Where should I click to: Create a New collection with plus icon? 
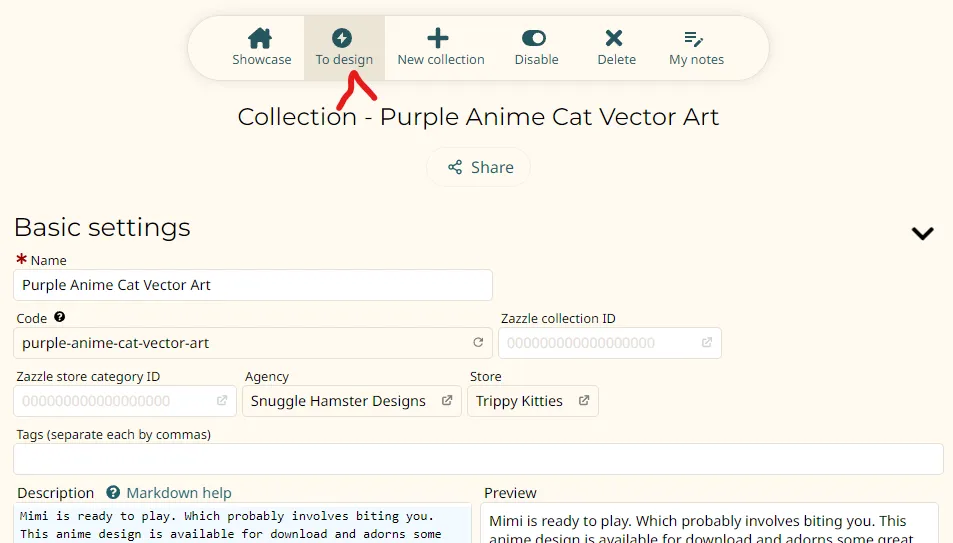(438, 38)
